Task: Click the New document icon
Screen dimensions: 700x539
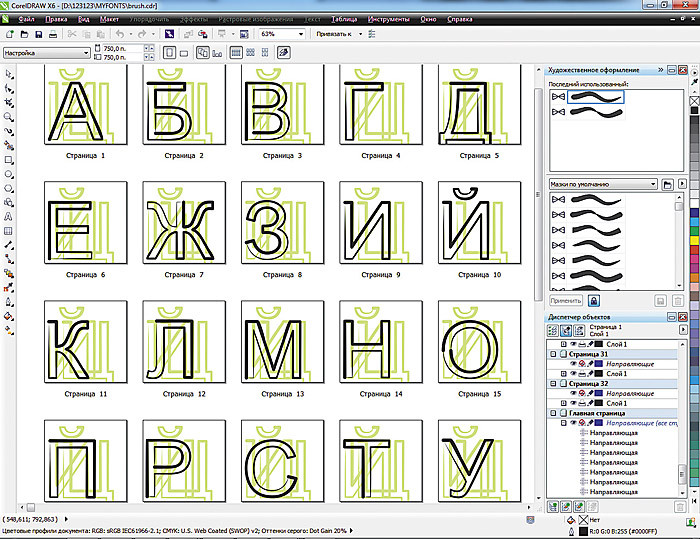Action: click(x=10, y=34)
